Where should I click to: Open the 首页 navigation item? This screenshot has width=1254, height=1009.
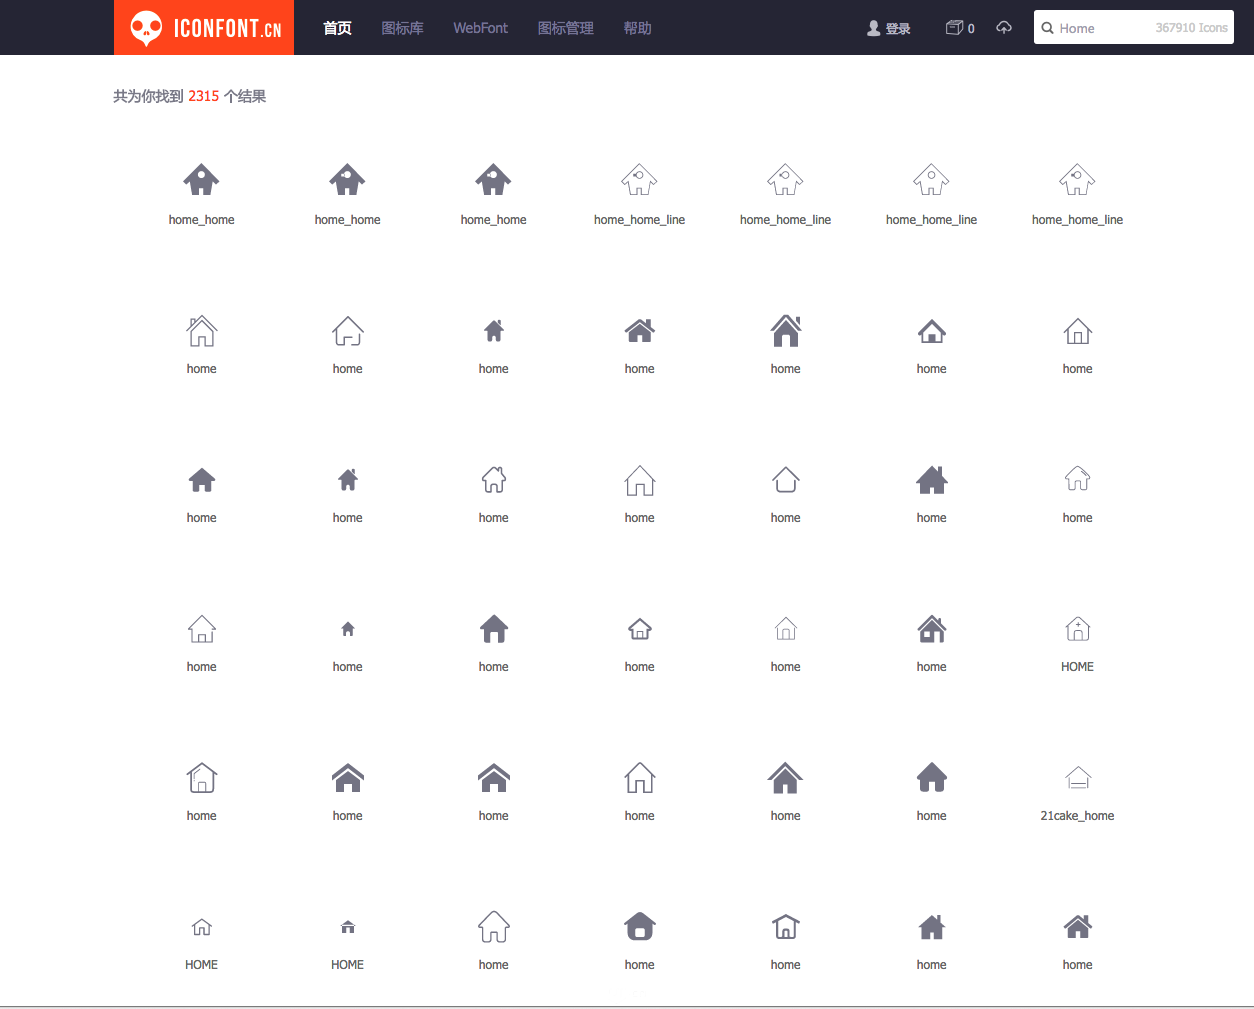(x=337, y=28)
